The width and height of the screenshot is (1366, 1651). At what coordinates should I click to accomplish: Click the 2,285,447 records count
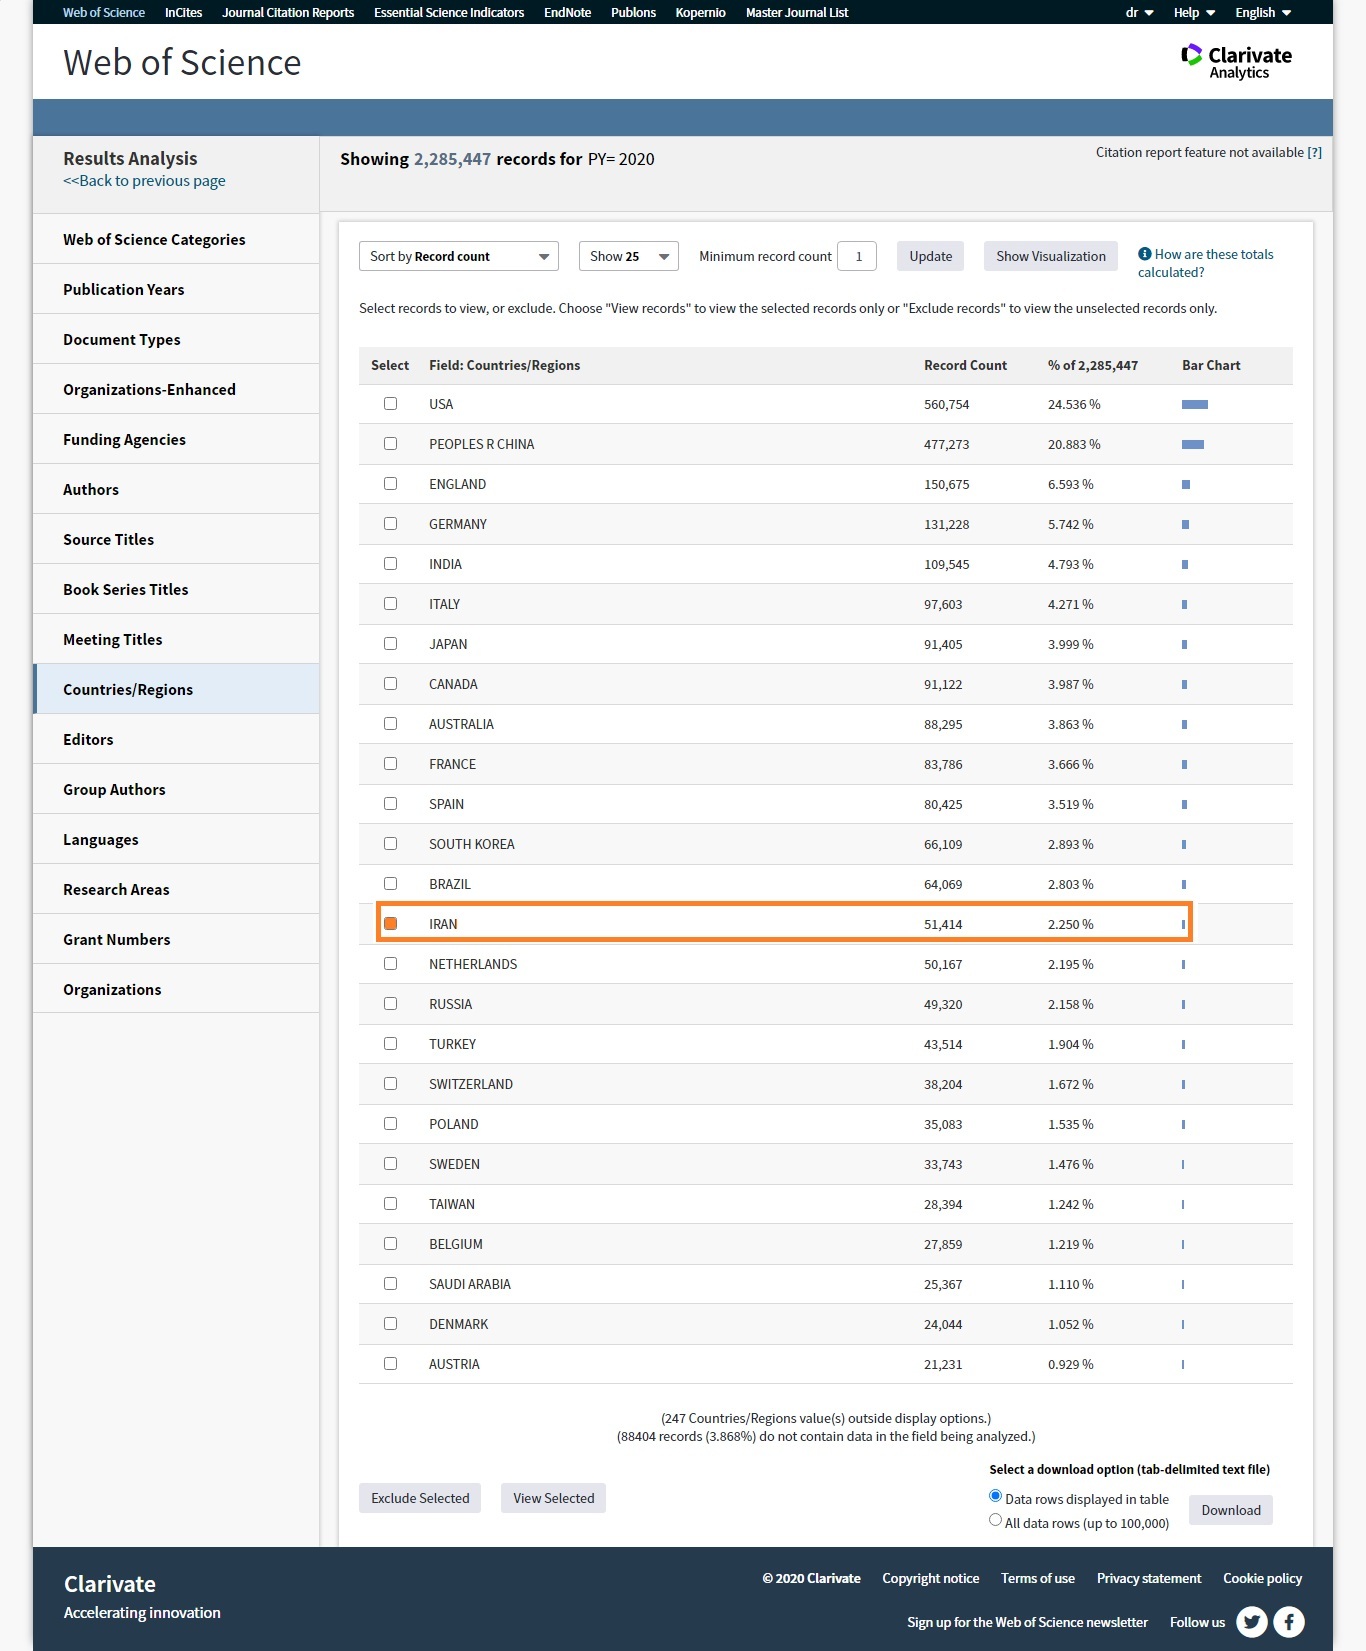(x=452, y=159)
